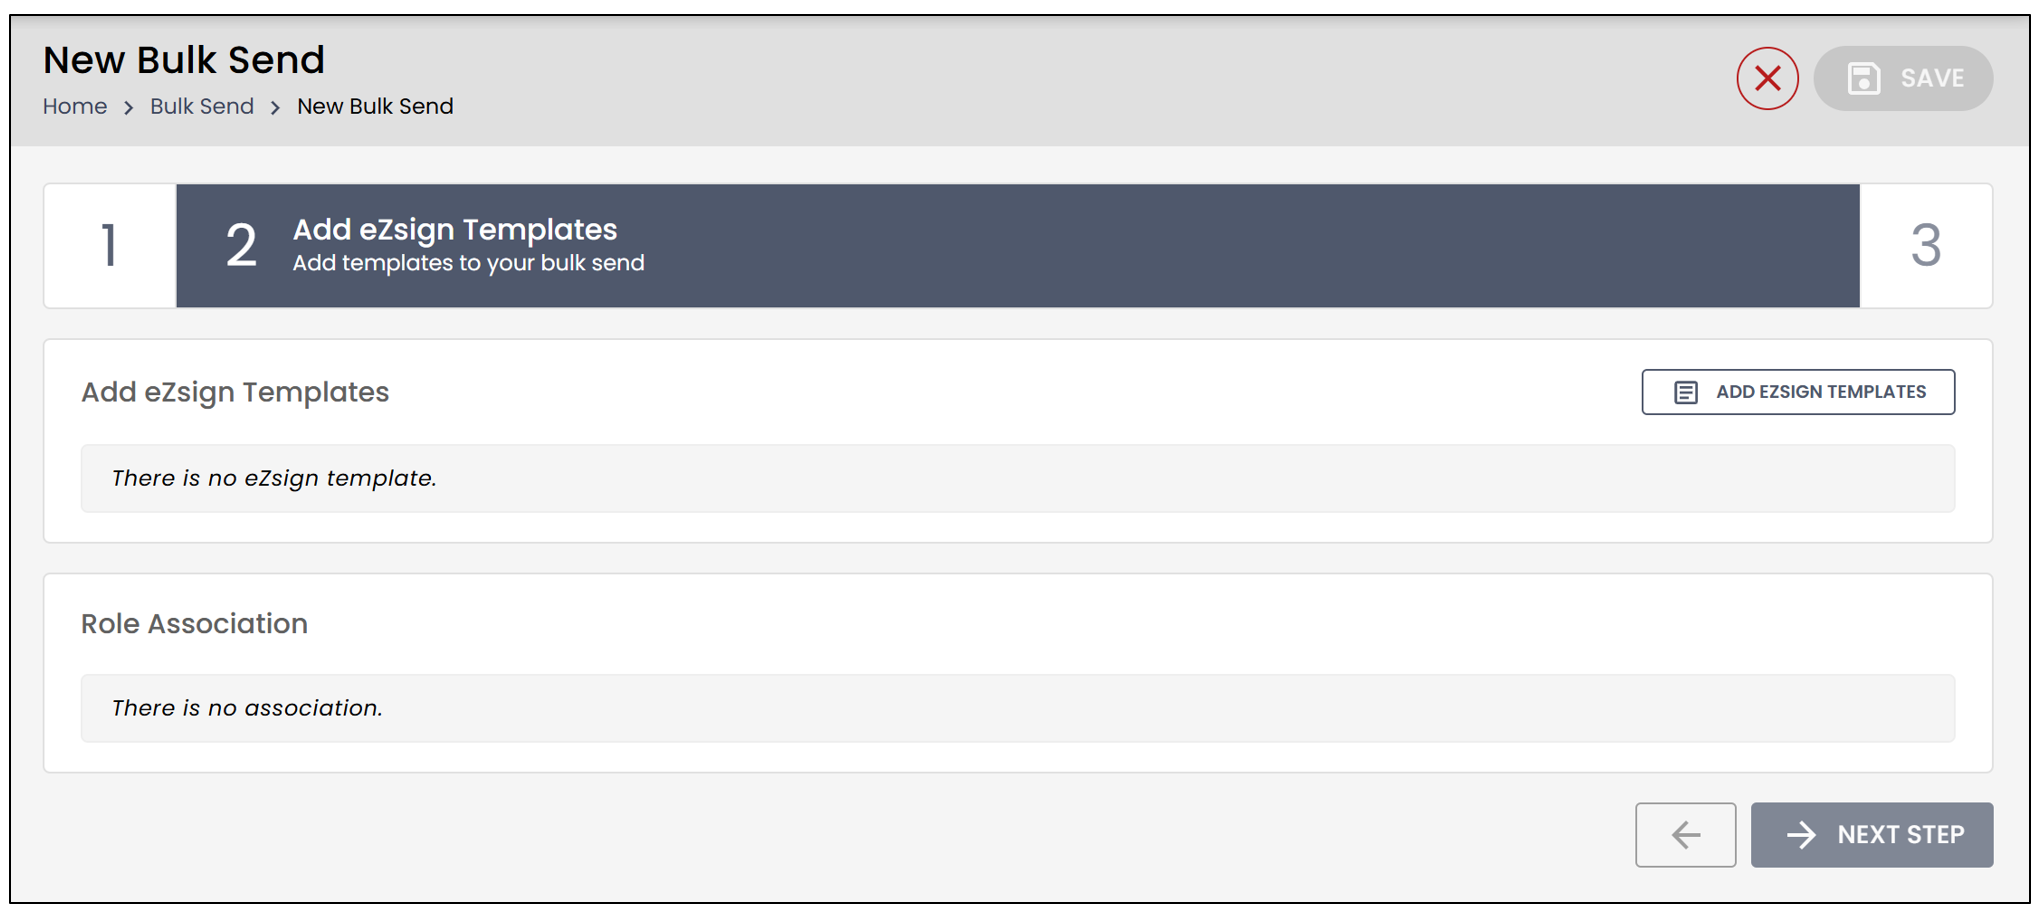
Task: Open the Home breadcrumb link
Action: pos(75,106)
